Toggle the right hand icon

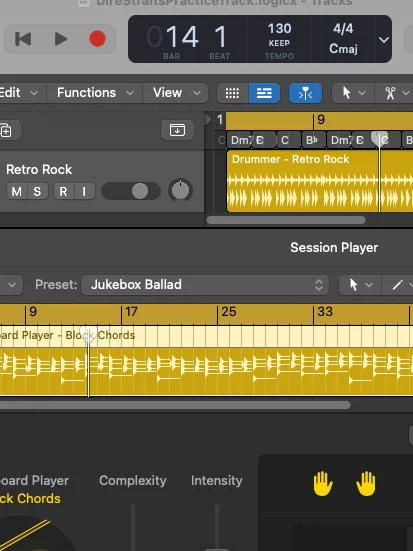[x=366, y=484]
